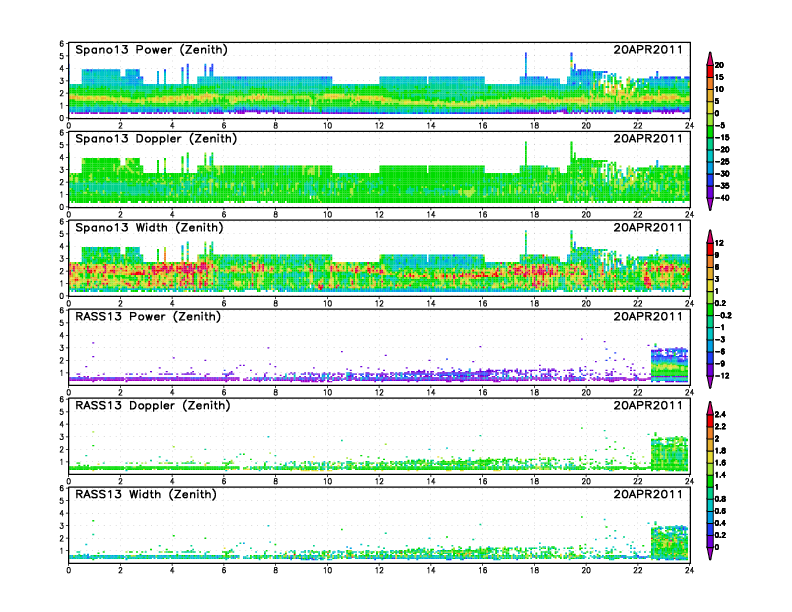Click hour 12 tick label under Spano13 Power
The width and height of the screenshot is (792, 612).
[379, 126]
